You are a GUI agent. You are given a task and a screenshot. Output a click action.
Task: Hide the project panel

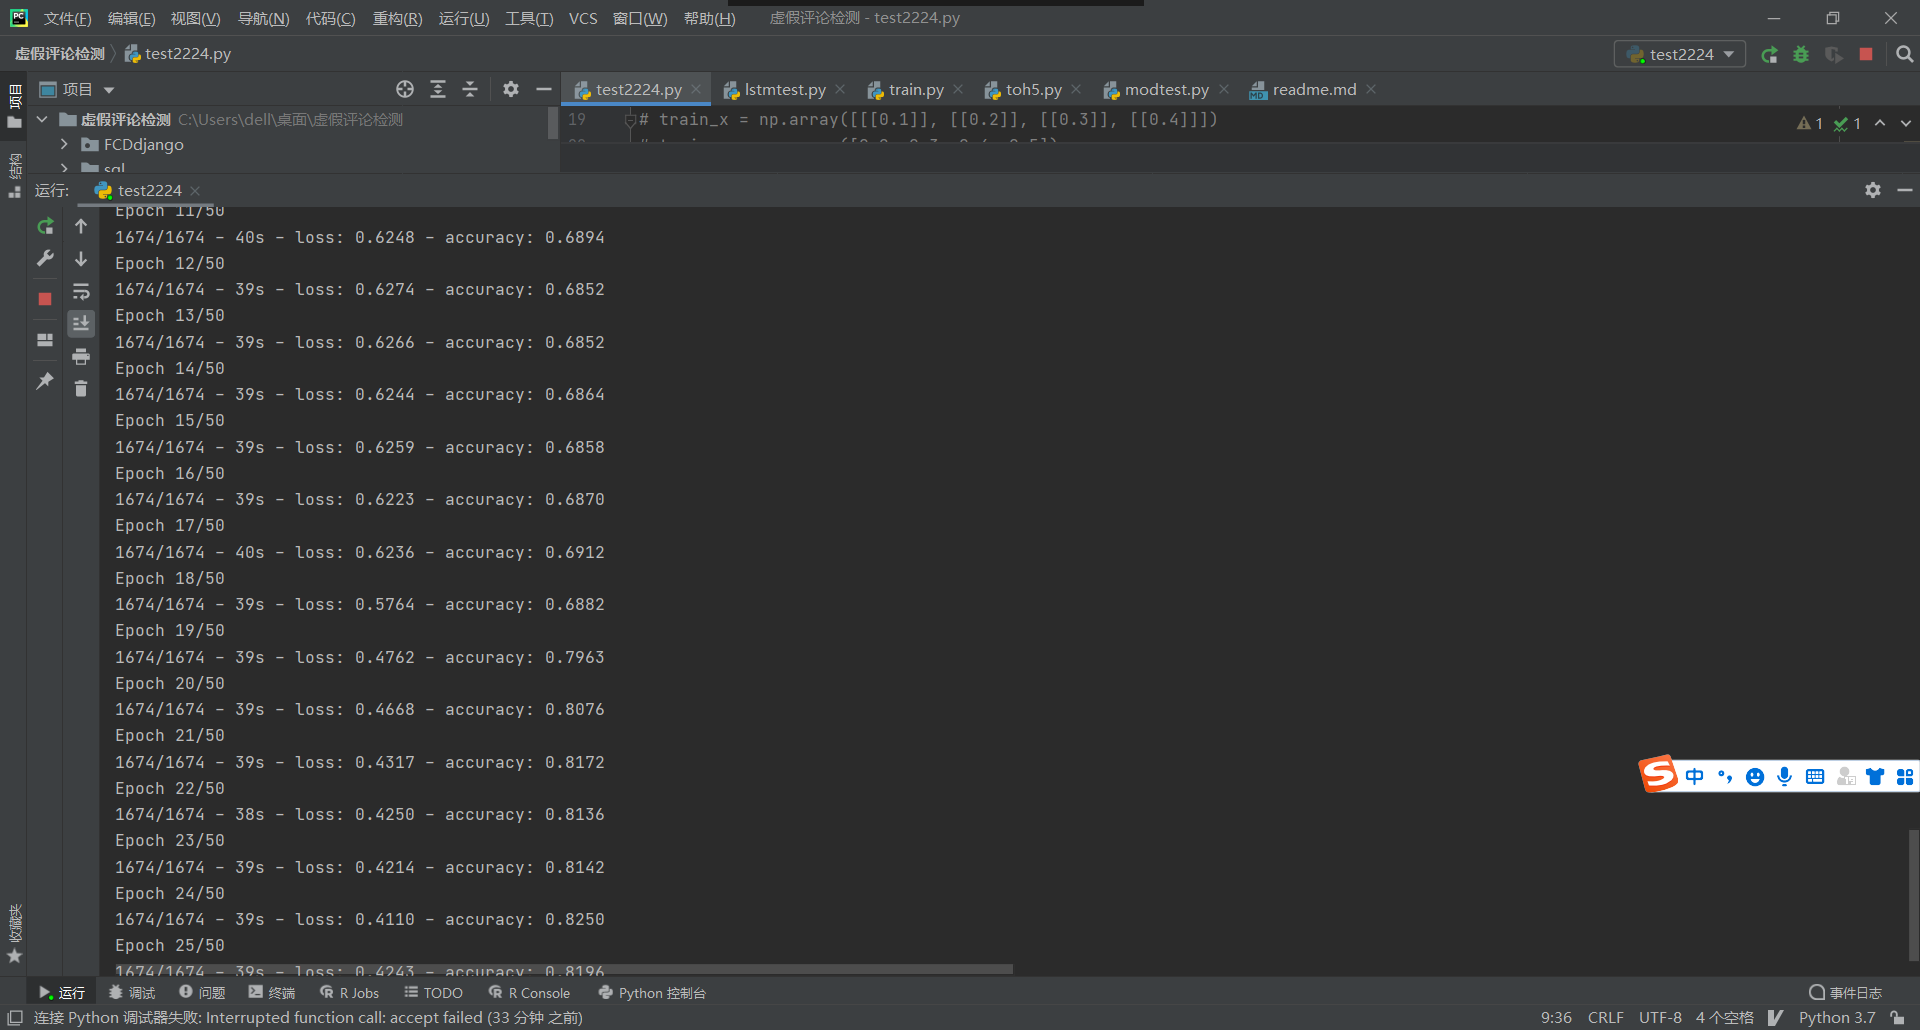(543, 89)
